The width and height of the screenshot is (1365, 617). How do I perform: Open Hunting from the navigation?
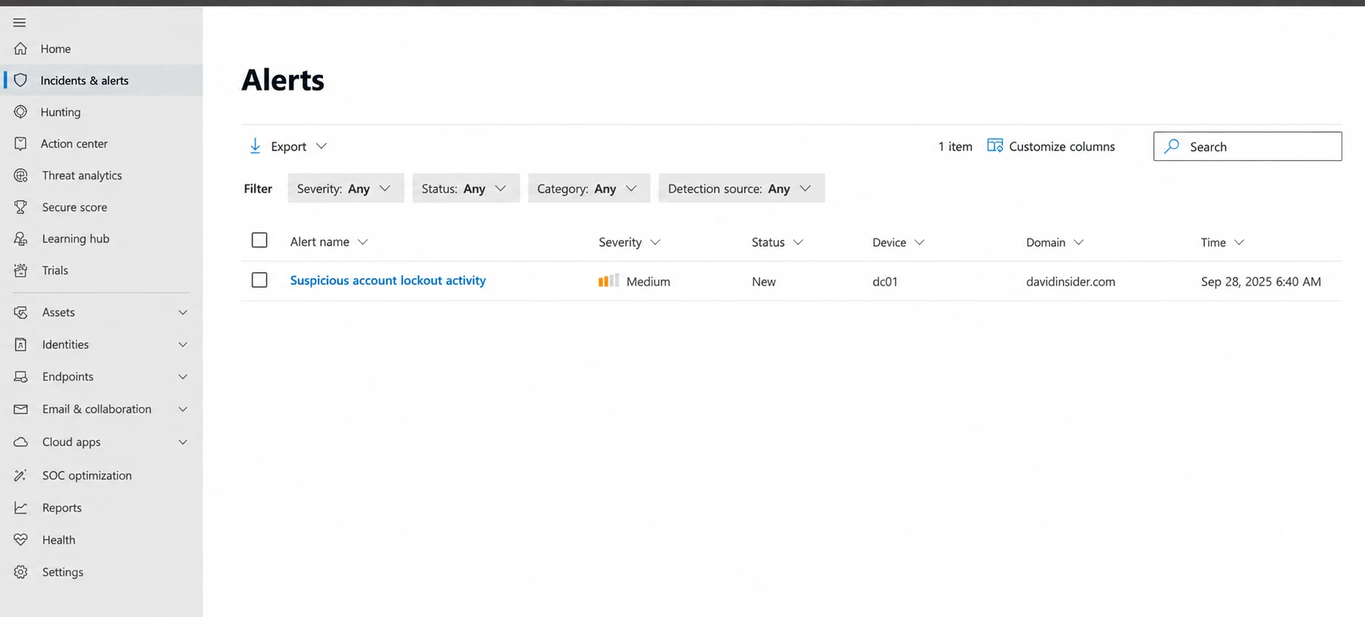point(101,112)
